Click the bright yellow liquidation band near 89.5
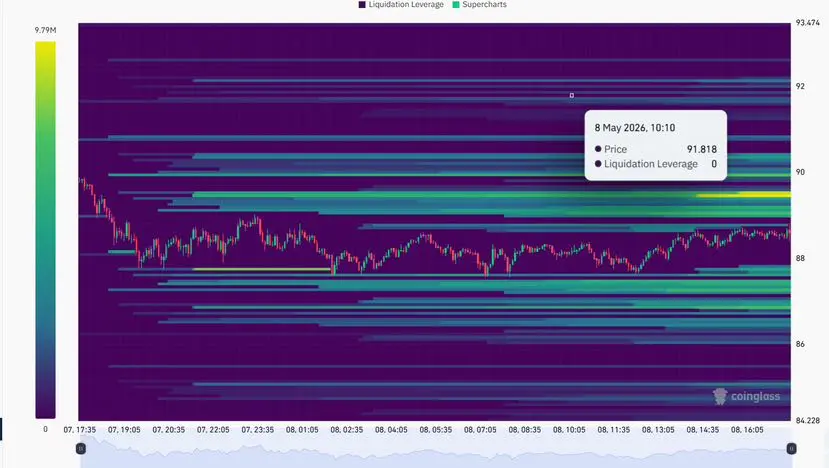The height and width of the screenshot is (468, 829). [x=743, y=195]
